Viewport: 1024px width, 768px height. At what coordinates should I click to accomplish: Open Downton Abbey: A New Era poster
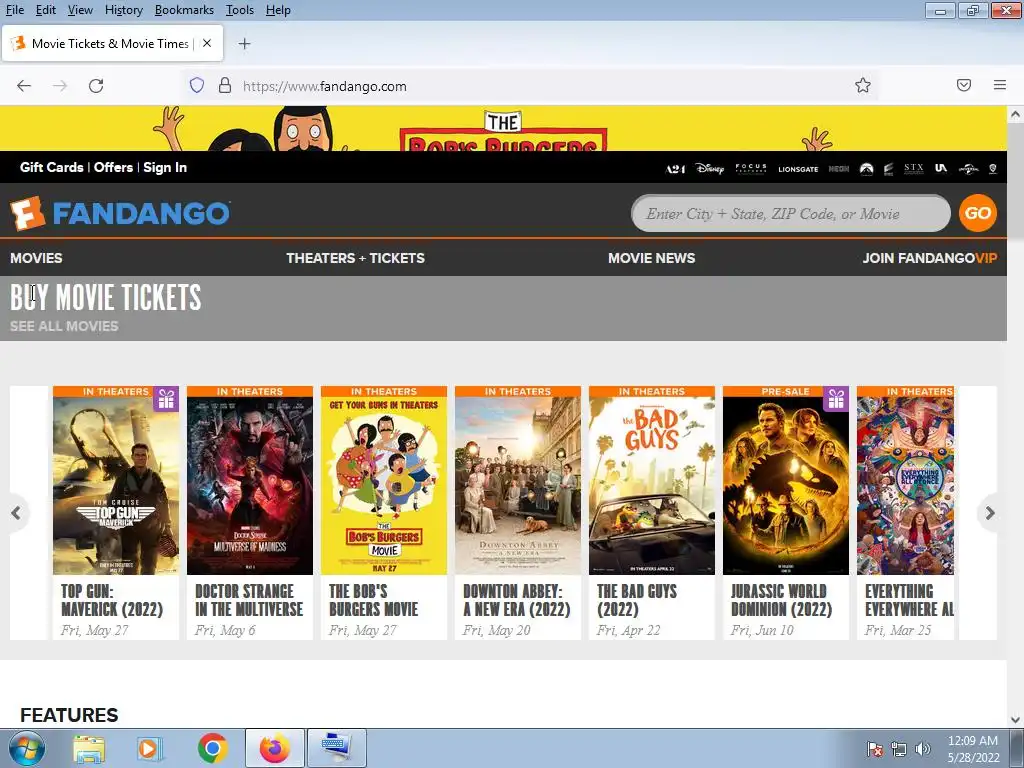point(517,480)
